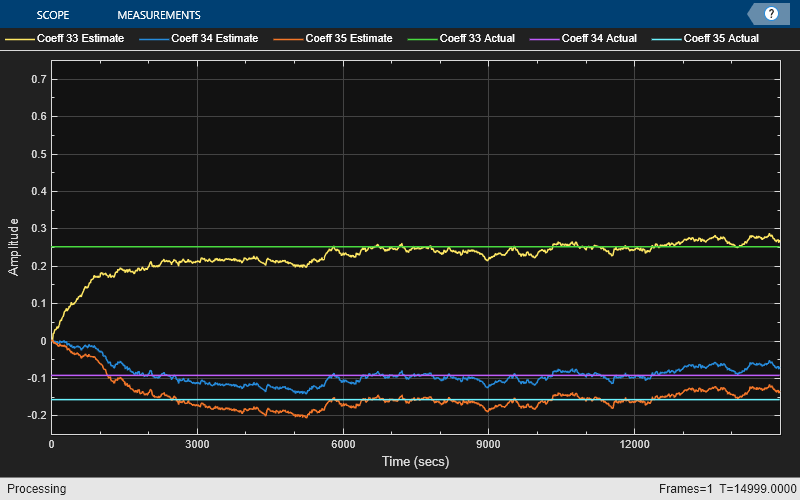The image size is (800, 500).
Task: Toggle Coeff 35 Estimate legend label
Action: point(348,39)
